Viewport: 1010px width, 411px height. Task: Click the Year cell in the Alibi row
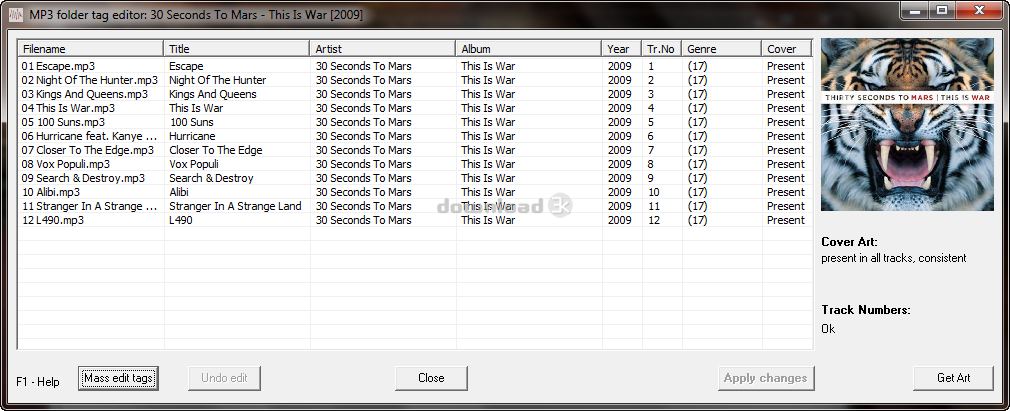(x=620, y=193)
